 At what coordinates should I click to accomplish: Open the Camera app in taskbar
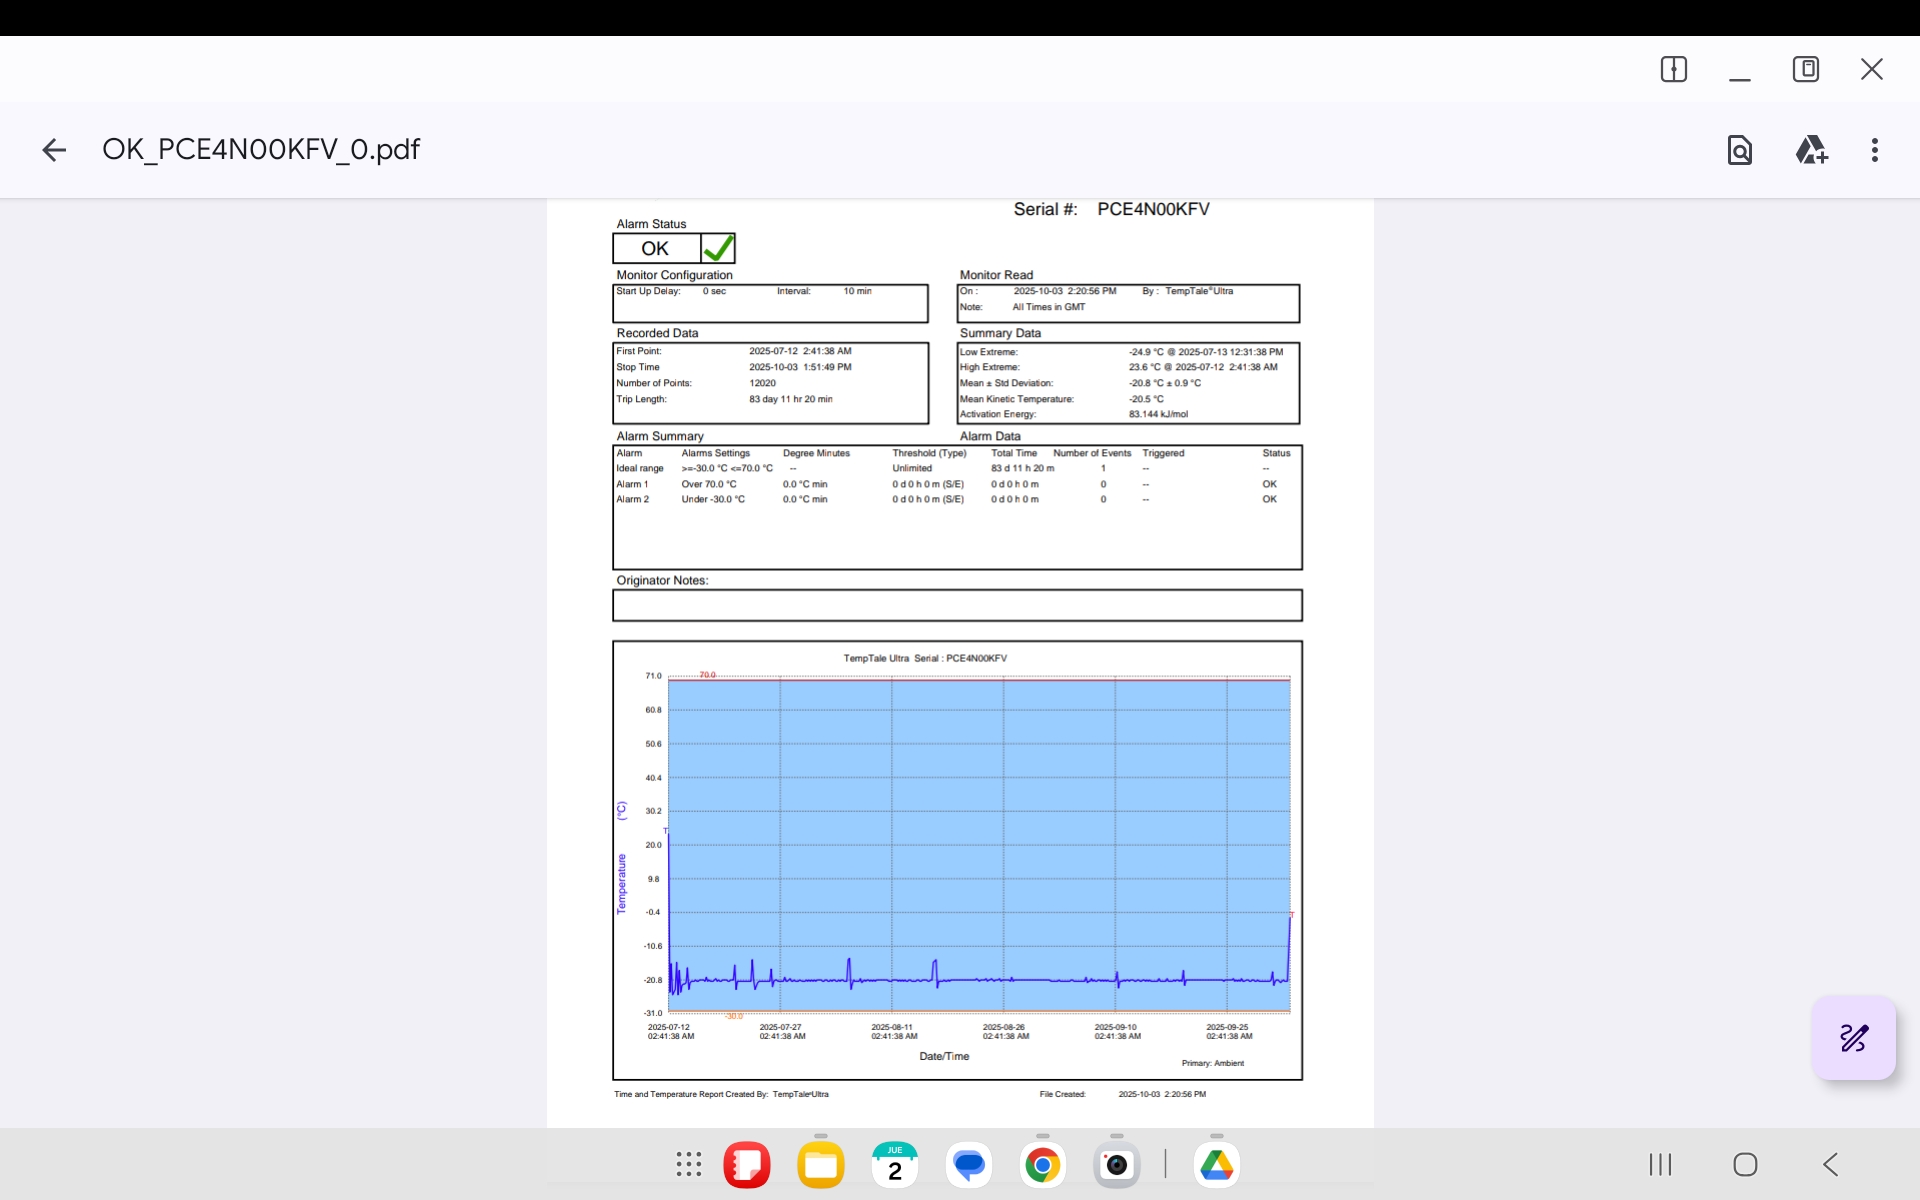coord(1116,1164)
